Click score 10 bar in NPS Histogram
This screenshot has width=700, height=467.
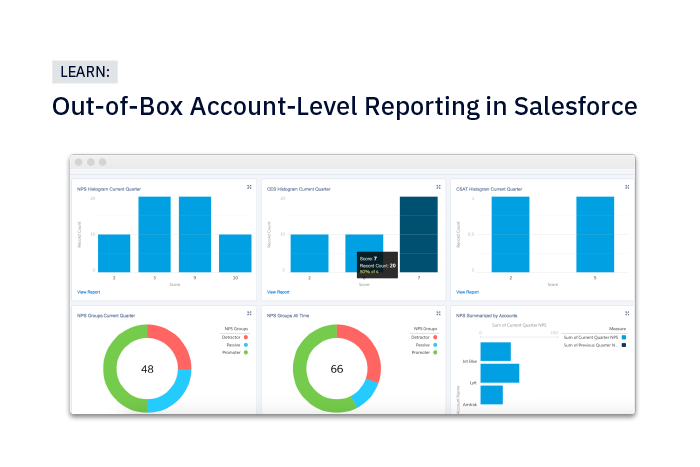click(235, 252)
